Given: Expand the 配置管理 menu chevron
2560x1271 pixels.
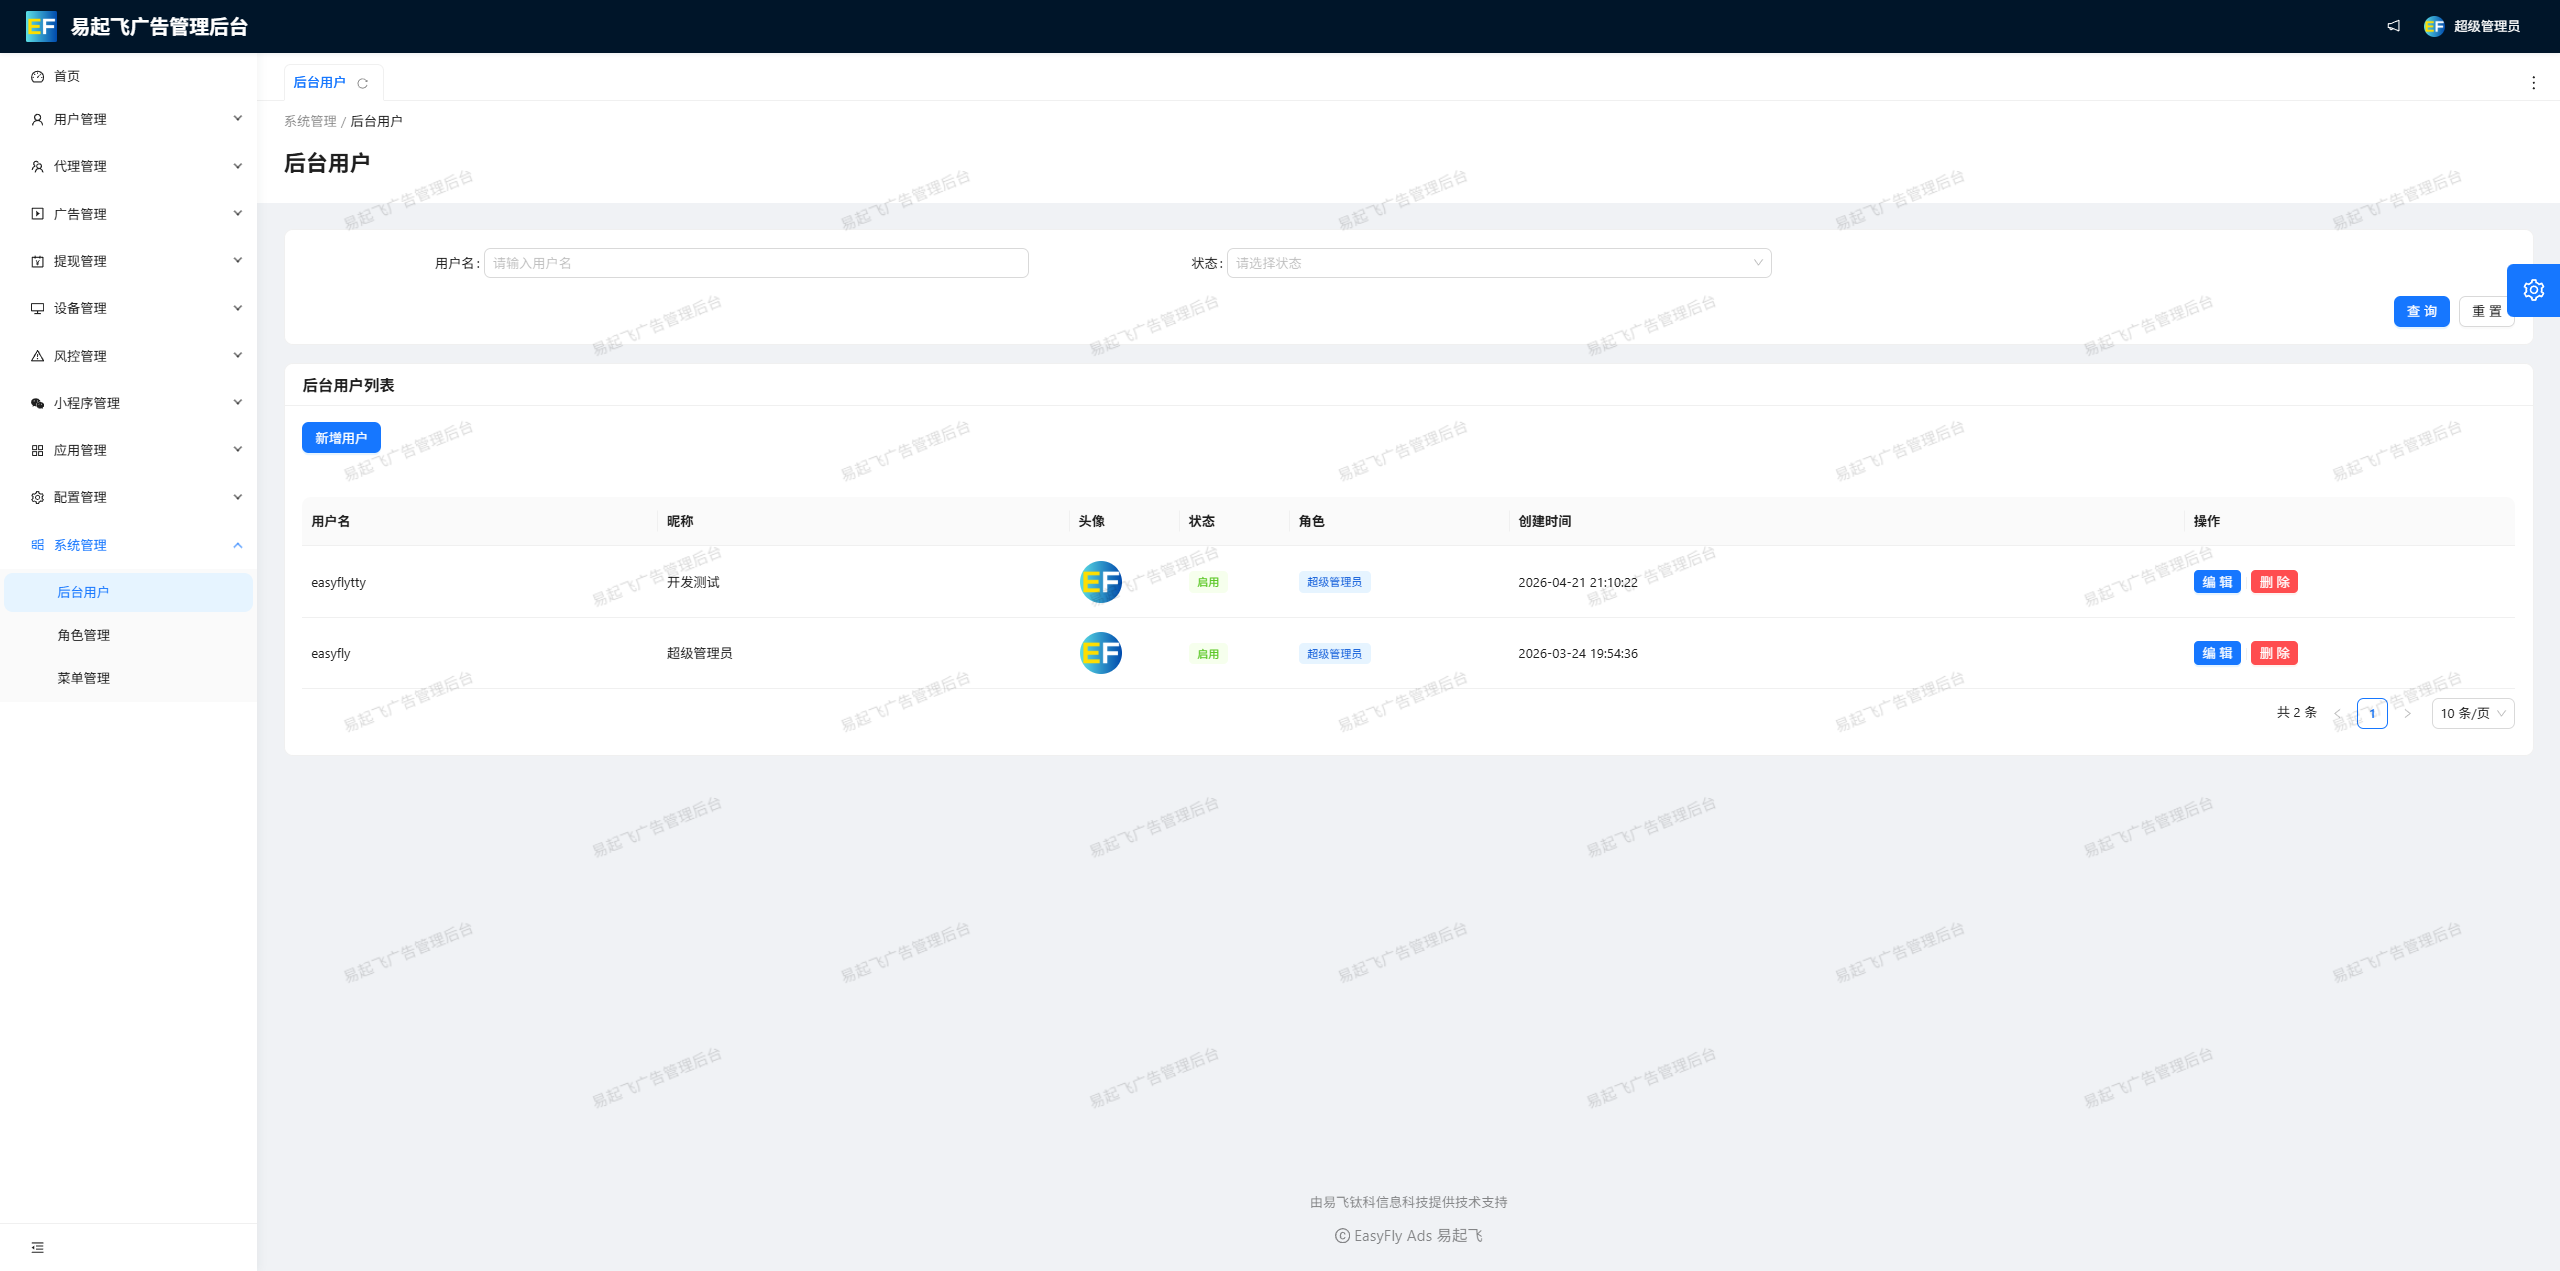Looking at the screenshot, I should (238, 497).
